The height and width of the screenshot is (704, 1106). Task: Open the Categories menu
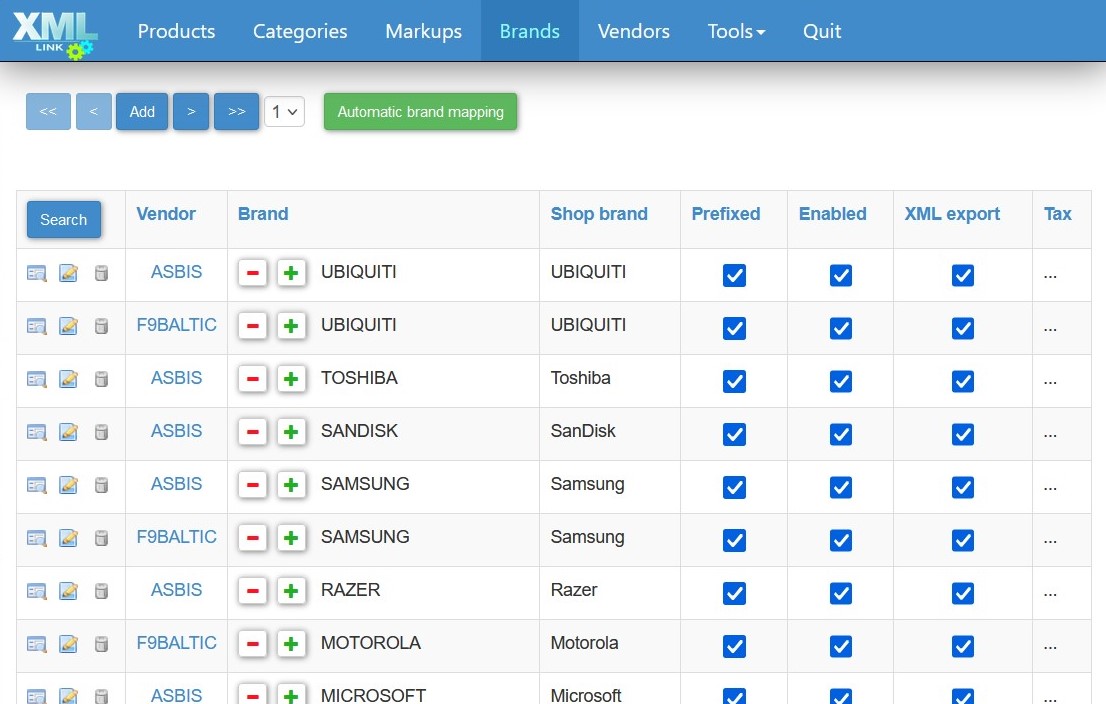coord(300,31)
